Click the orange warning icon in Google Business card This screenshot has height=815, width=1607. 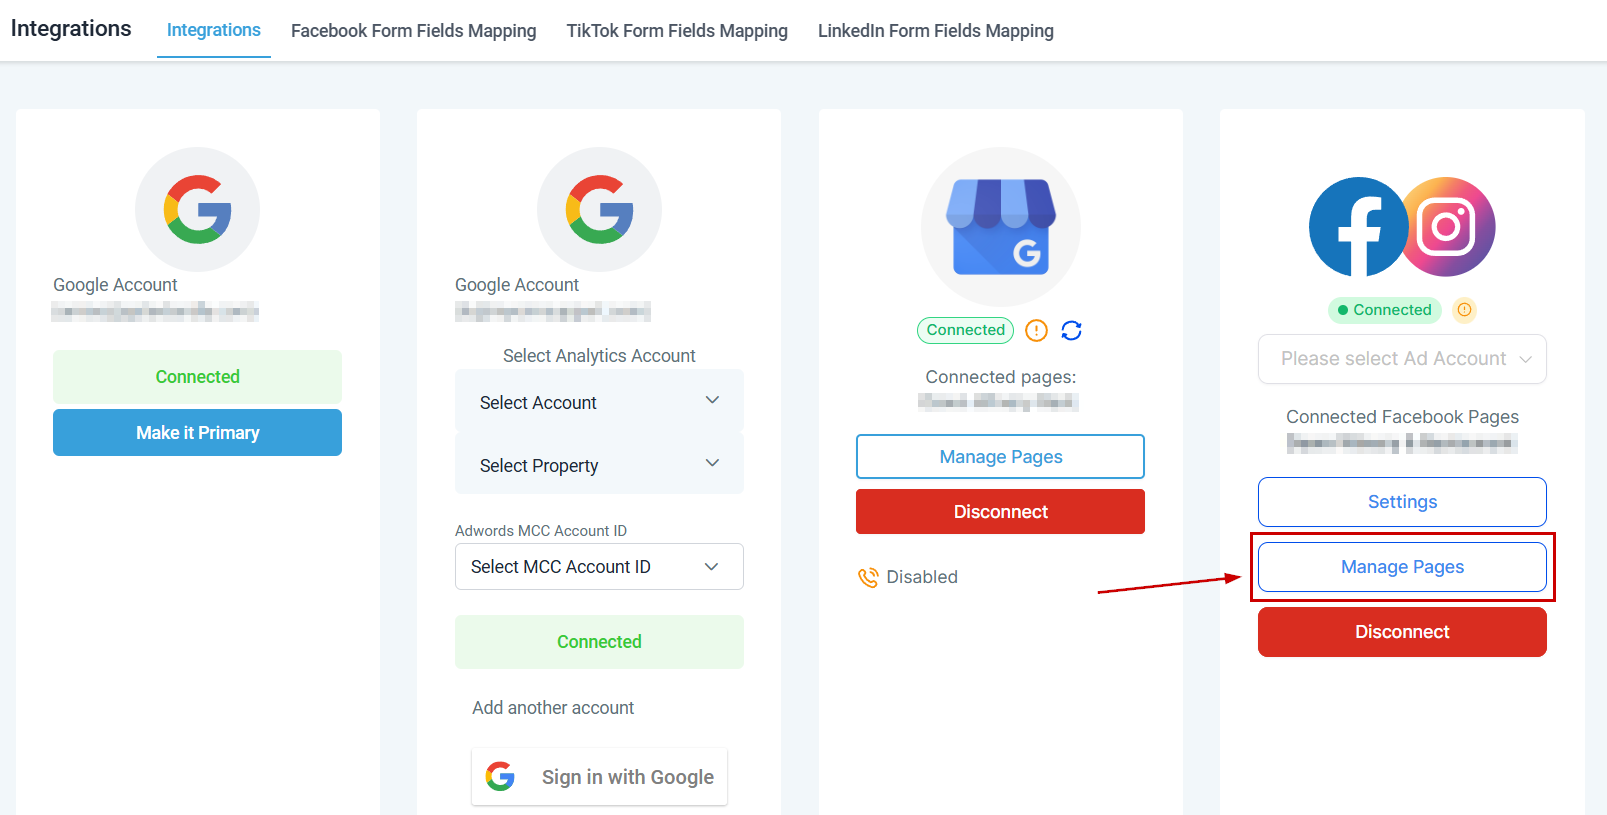click(x=1037, y=331)
